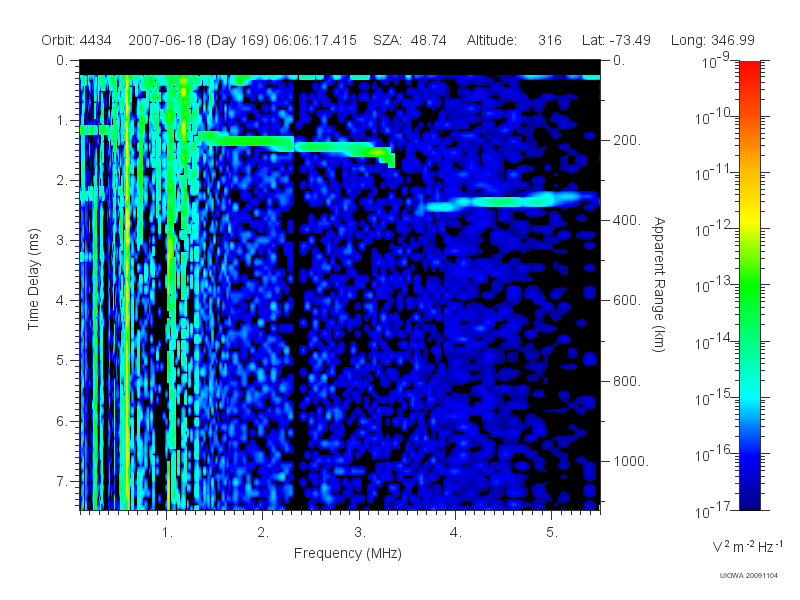Click the Time Delay (ms) axis title
The height and width of the screenshot is (600, 800).
[34, 279]
